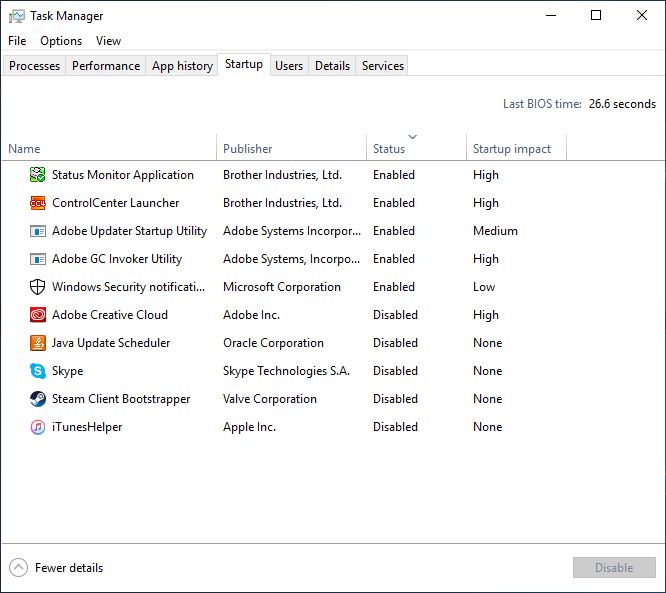Screen dimensions: 666x593
Task: Click the Windows Security shield icon
Action: point(37,287)
